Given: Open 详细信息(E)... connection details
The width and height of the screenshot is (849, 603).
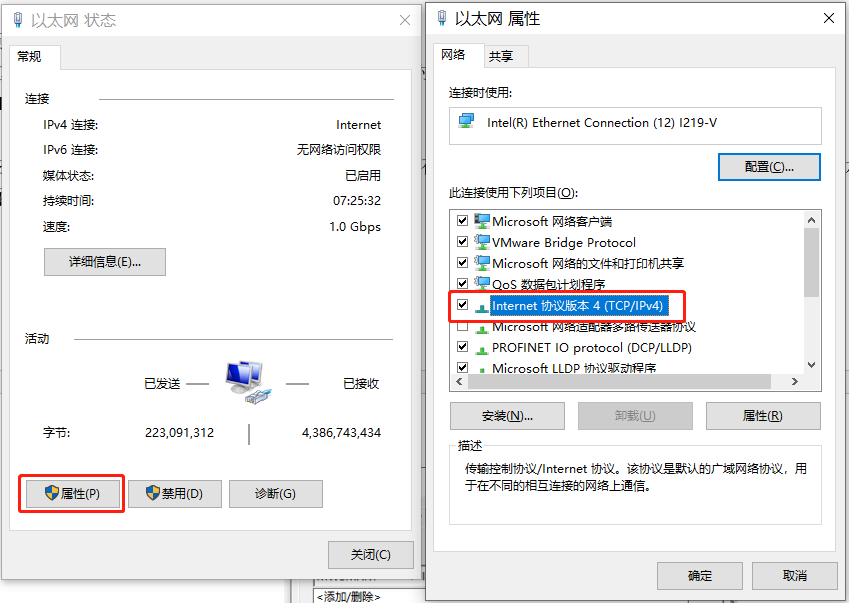Looking at the screenshot, I should pyautogui.click(x=105, y=262).
